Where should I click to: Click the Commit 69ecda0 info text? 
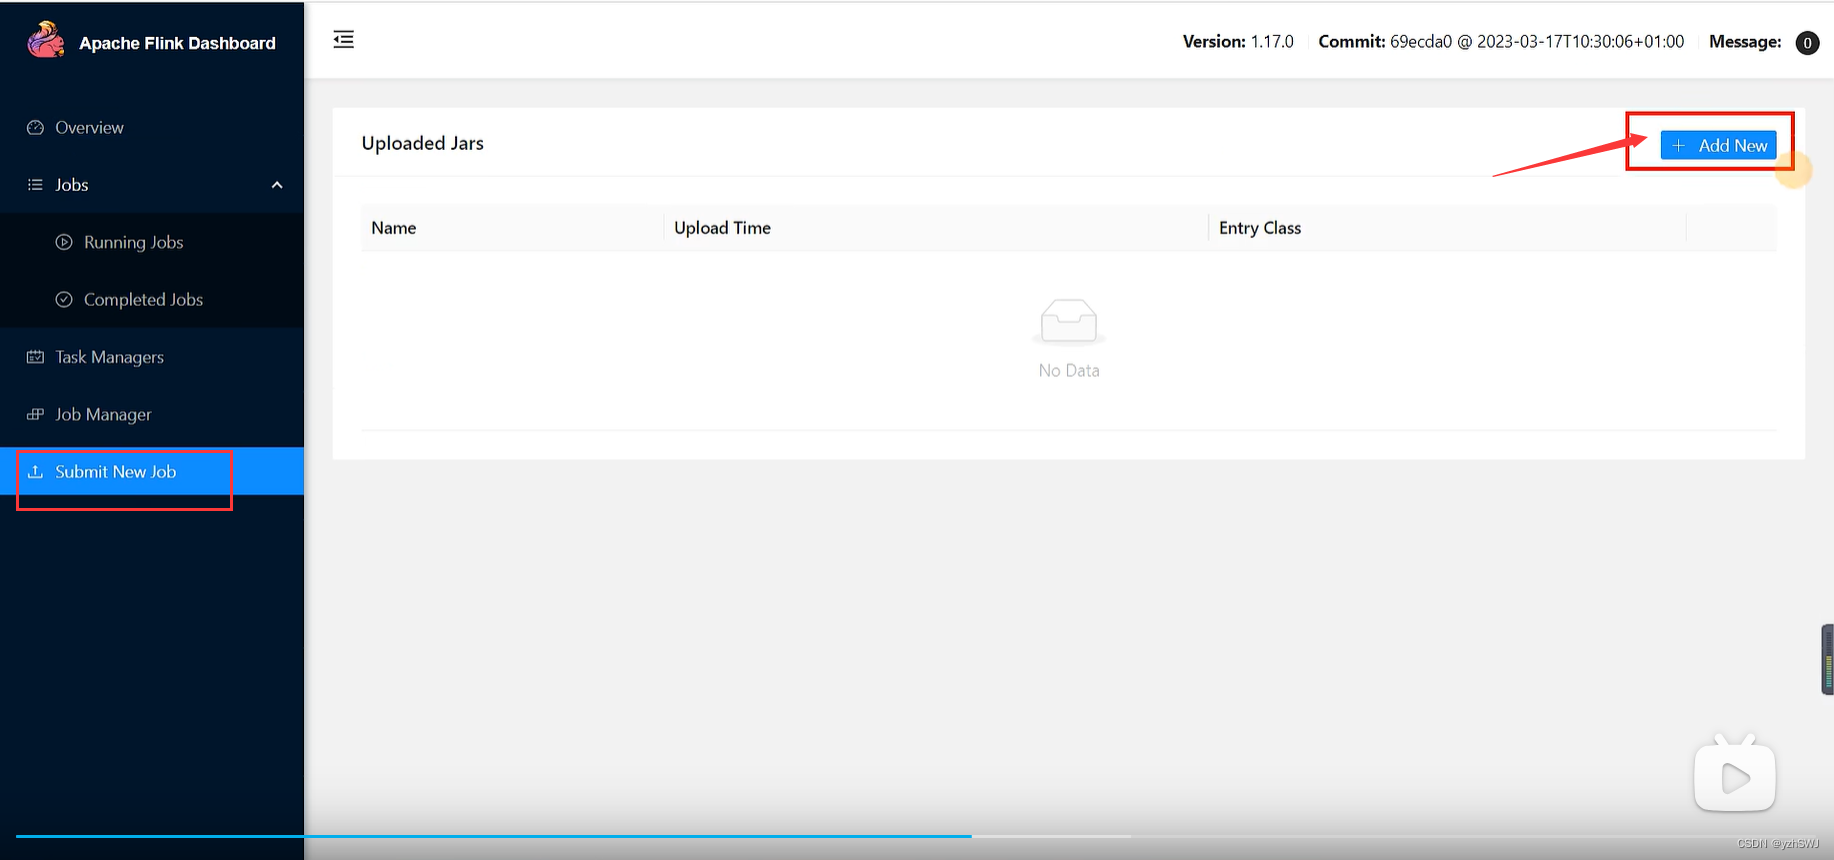point(1501,41)
